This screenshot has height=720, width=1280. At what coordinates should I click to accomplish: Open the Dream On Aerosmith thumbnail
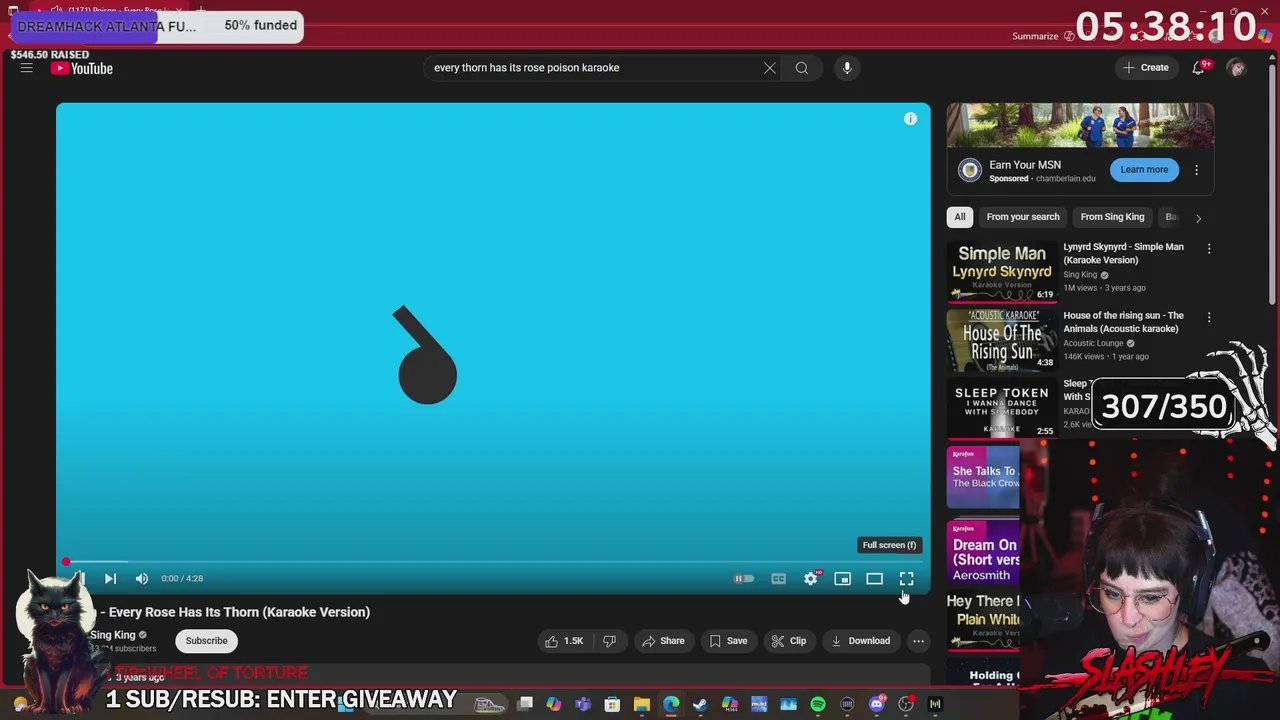[x=983, y=552]
